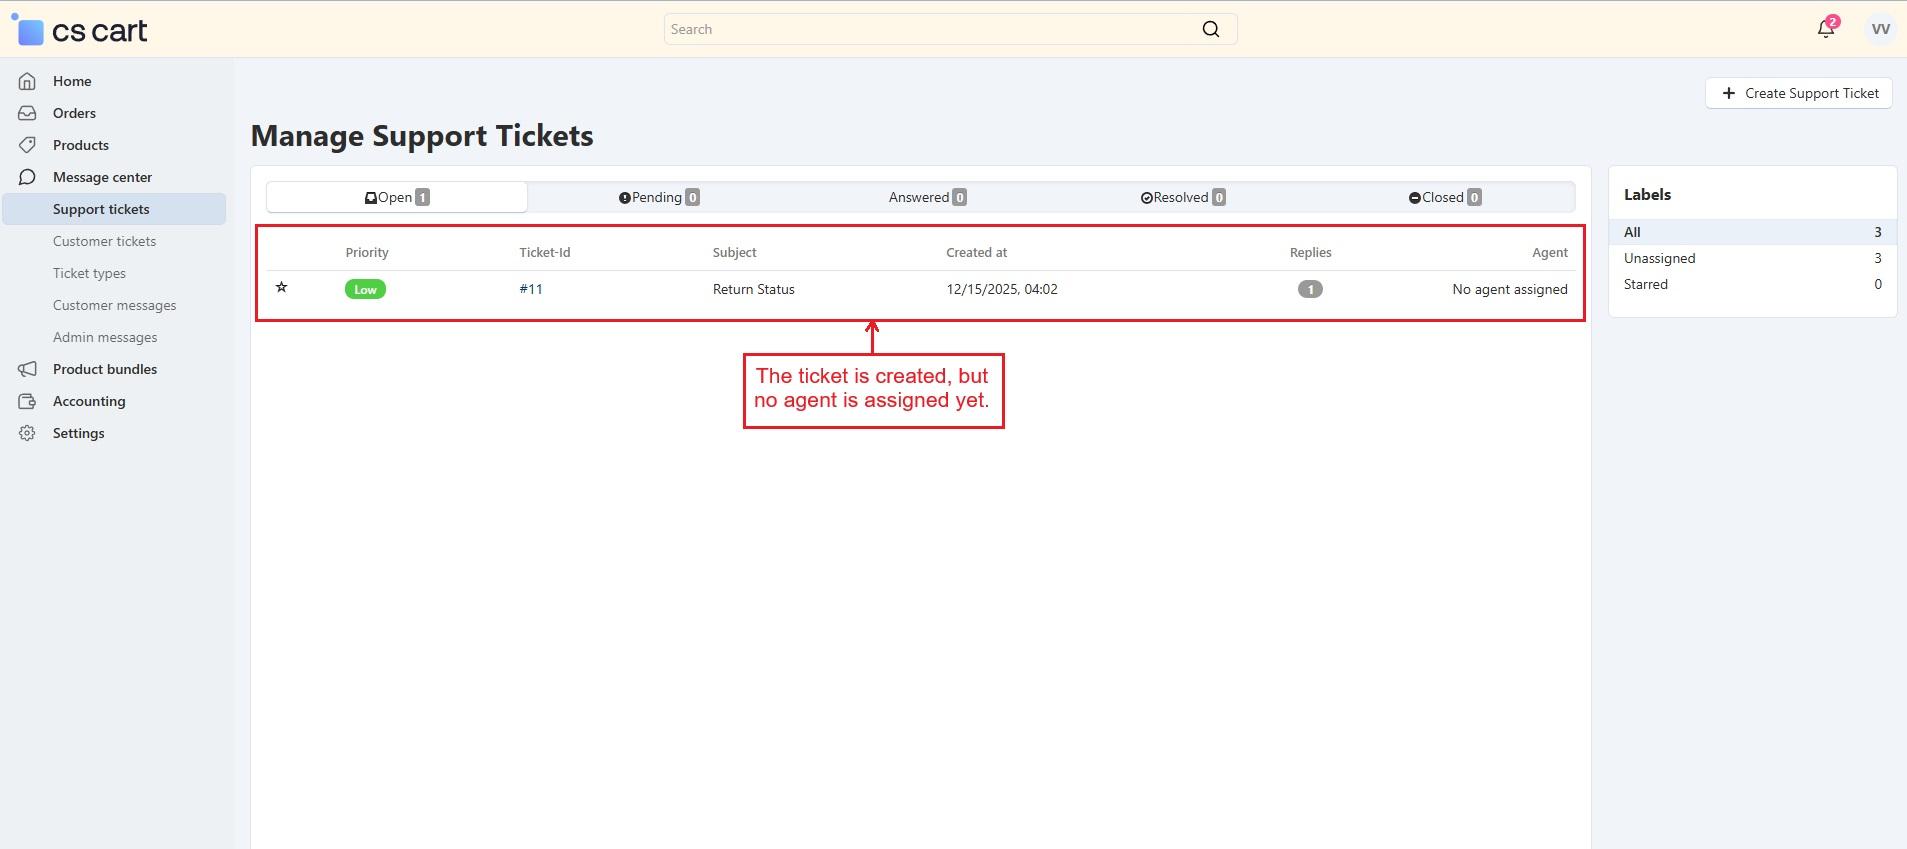Star ticket #11
The image size is (1907, 849).
click(282, 288)
